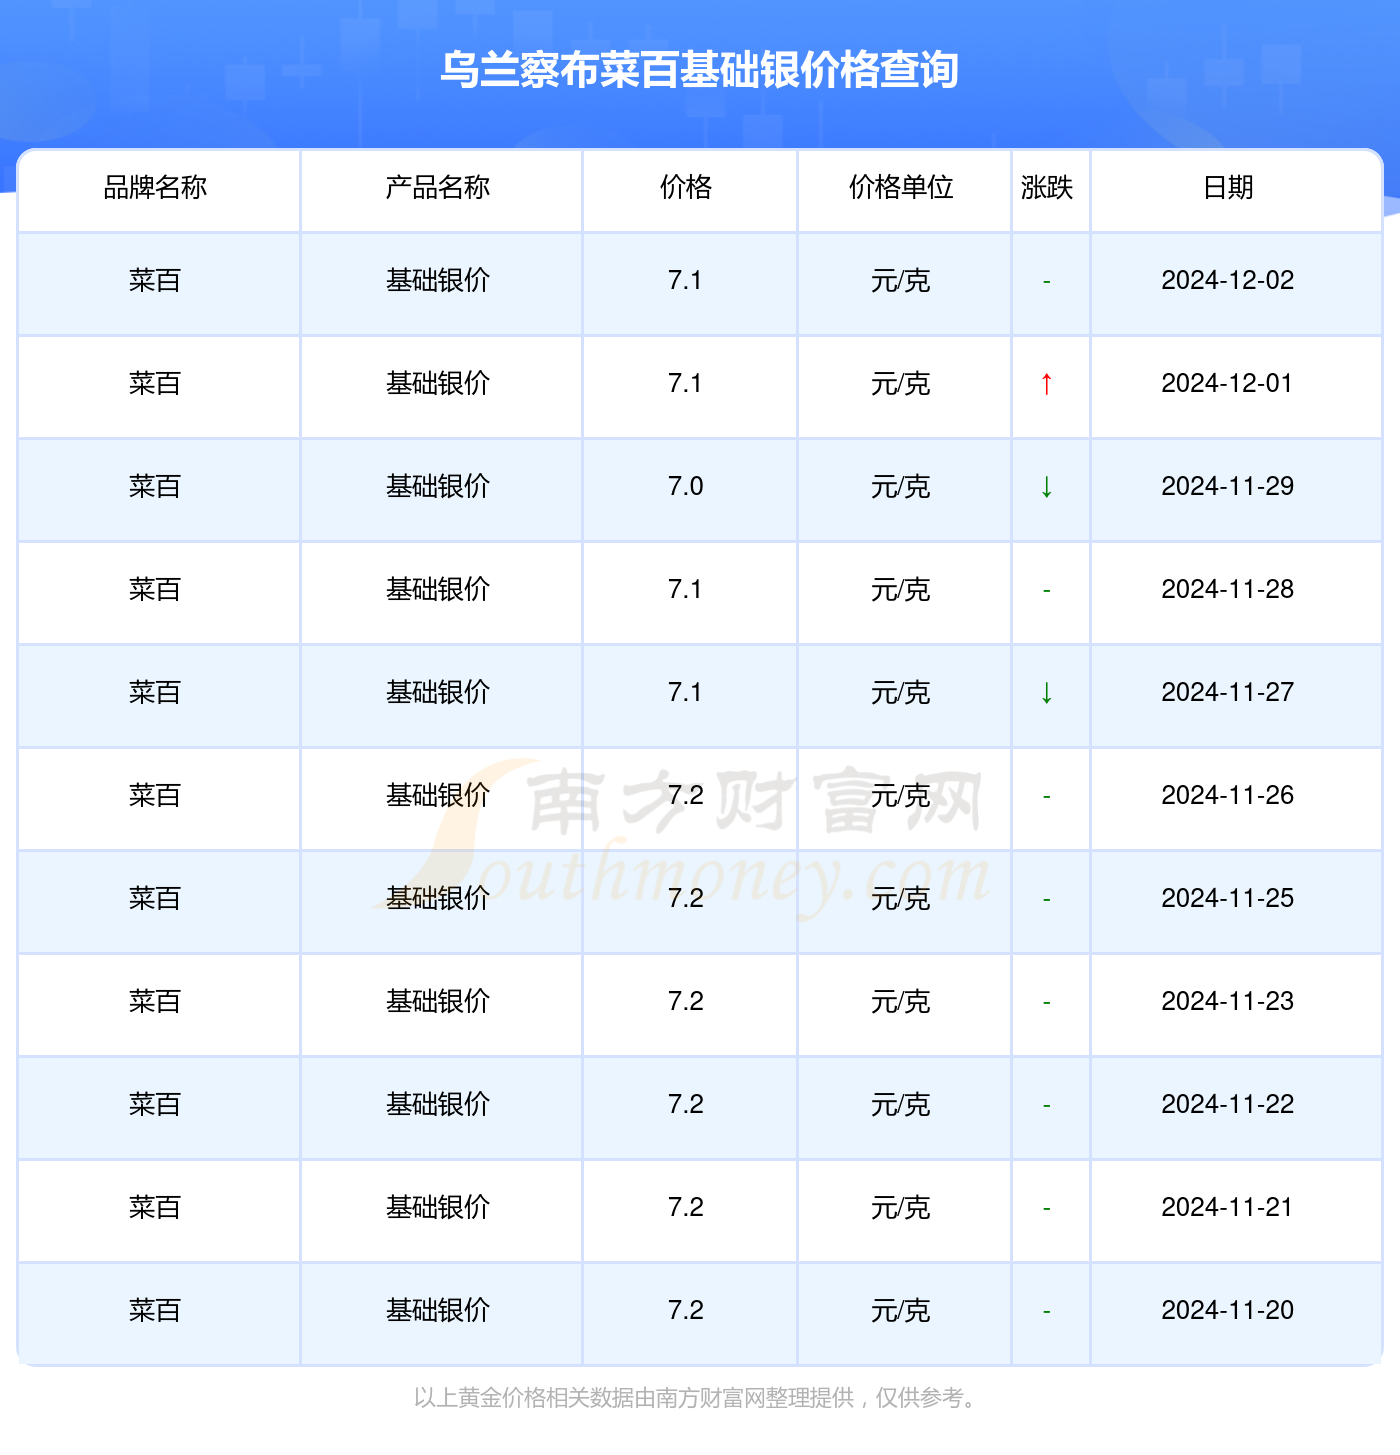Viewport: 1400px width, 1455px height.
Task: Click the 7.2 price on 2024-11-23 row
Action: (x=686, y=1001)
